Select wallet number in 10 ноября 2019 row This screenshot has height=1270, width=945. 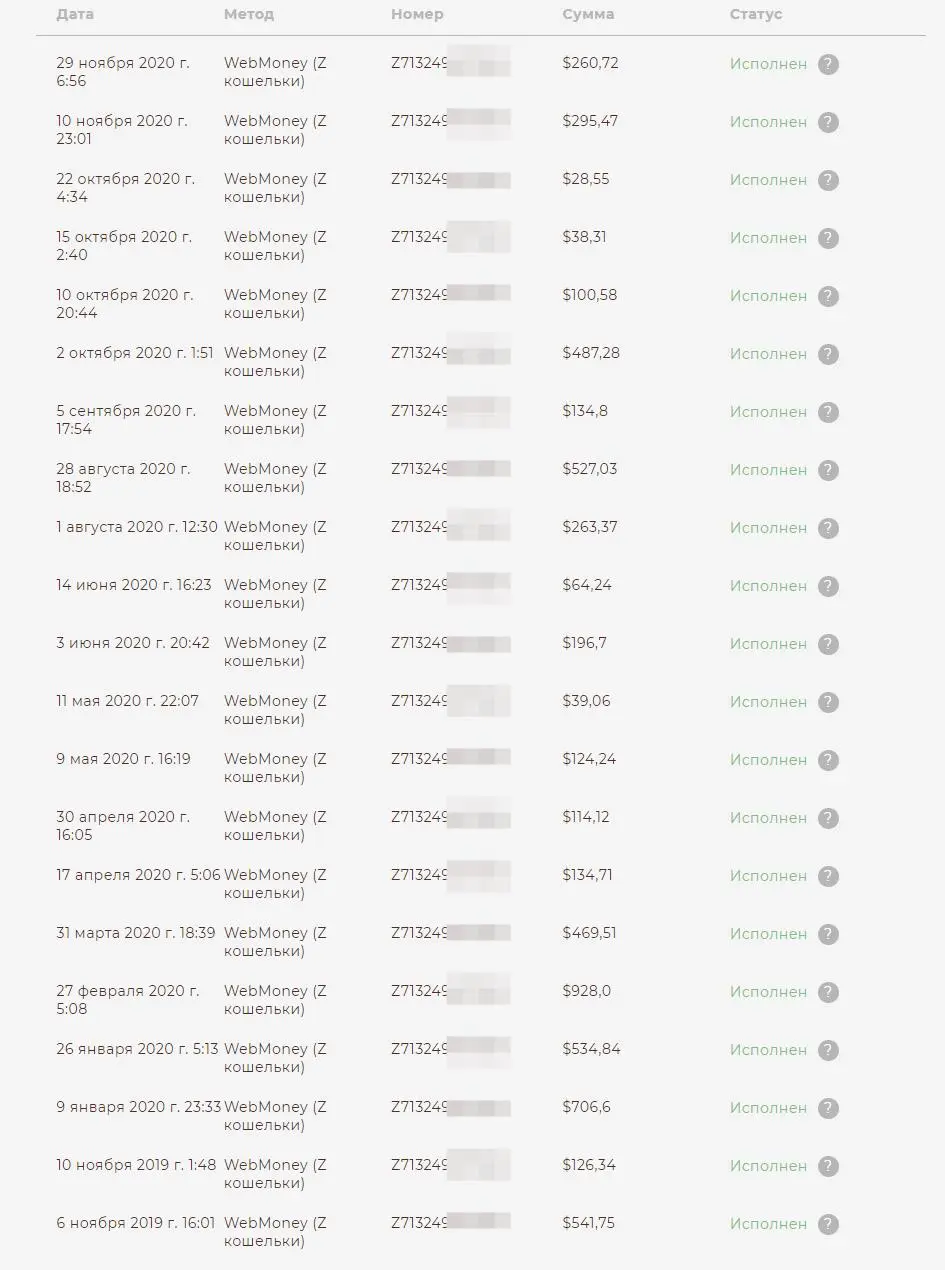pos(451,1165)
